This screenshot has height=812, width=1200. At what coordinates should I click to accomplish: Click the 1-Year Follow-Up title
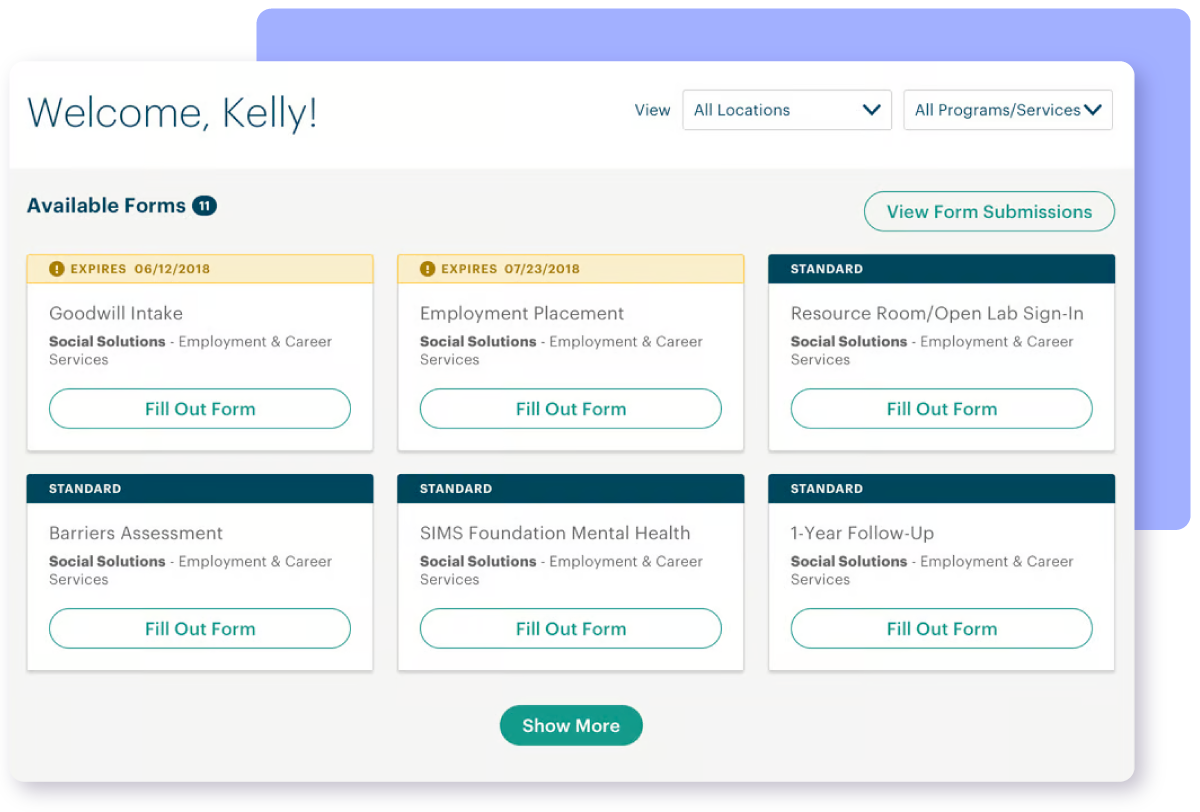pos(862,533)
